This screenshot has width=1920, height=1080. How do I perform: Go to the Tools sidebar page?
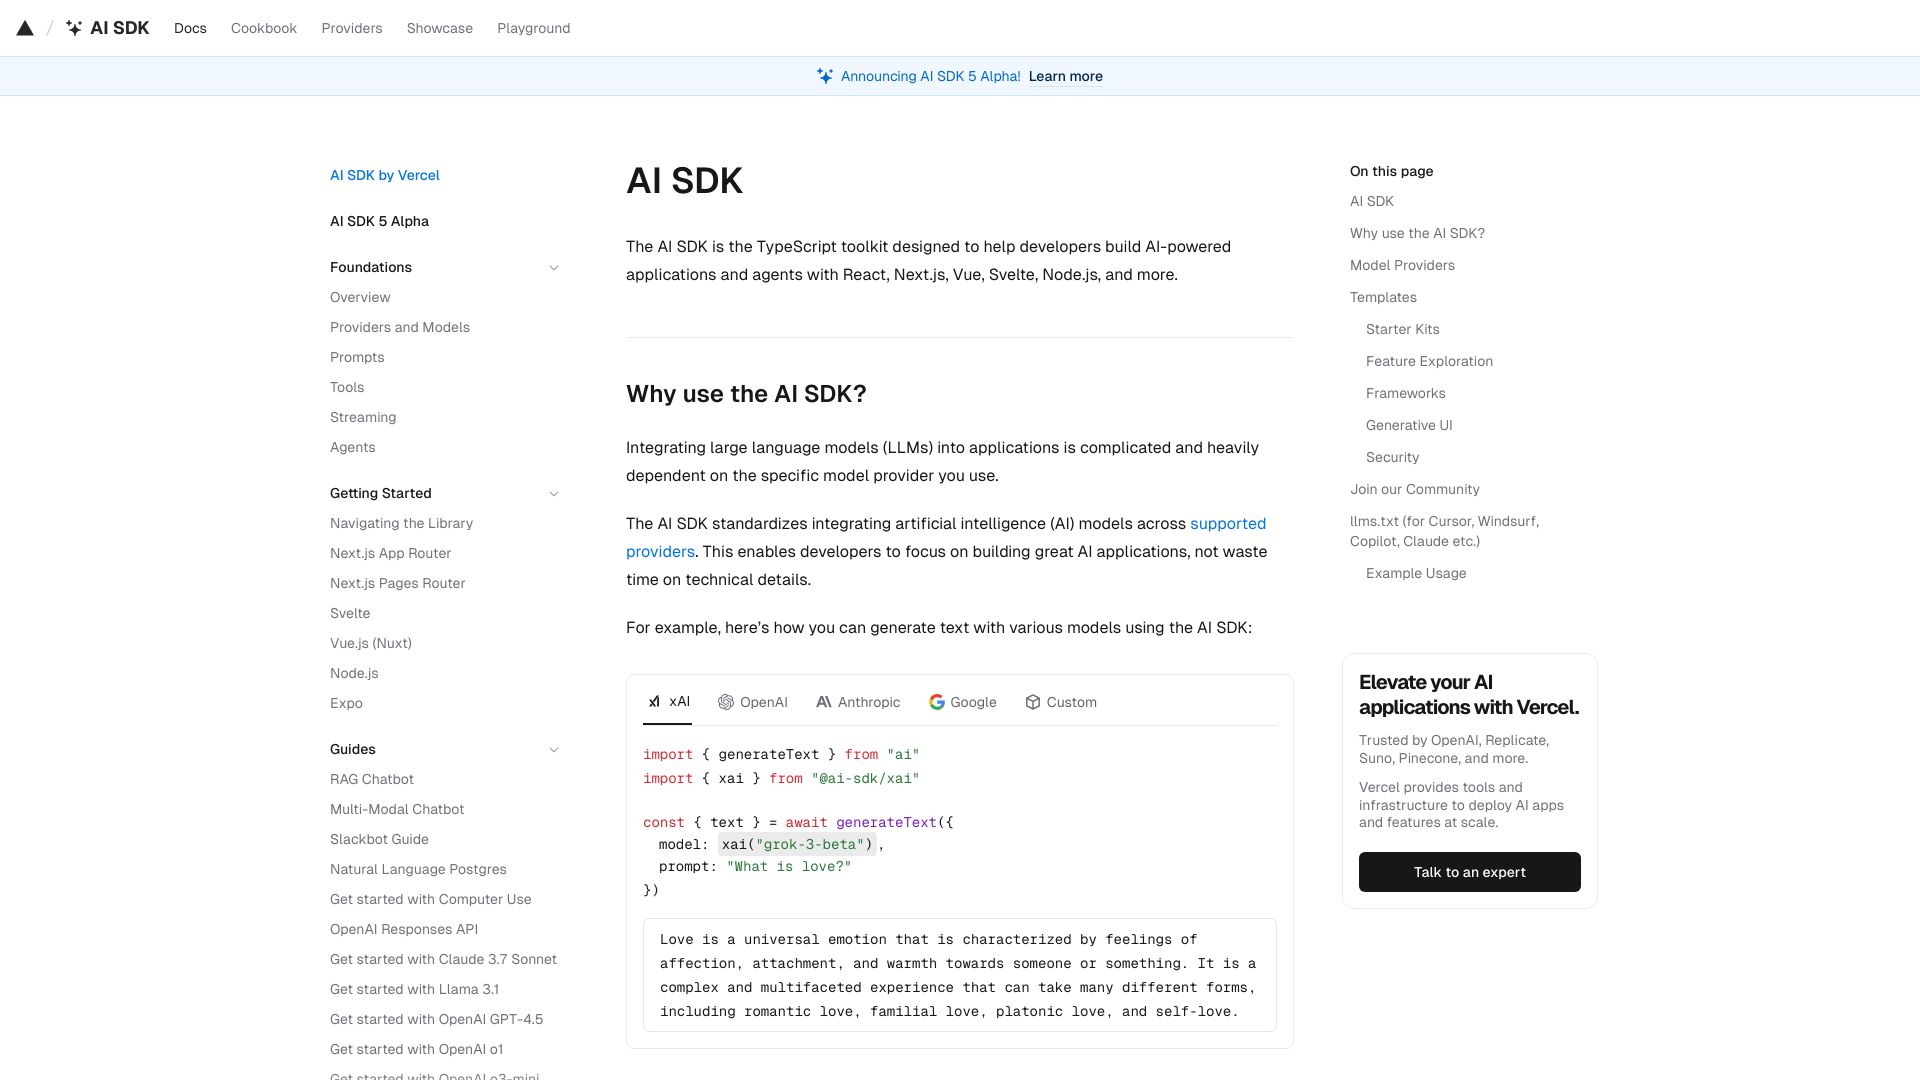tap(347, 387)
